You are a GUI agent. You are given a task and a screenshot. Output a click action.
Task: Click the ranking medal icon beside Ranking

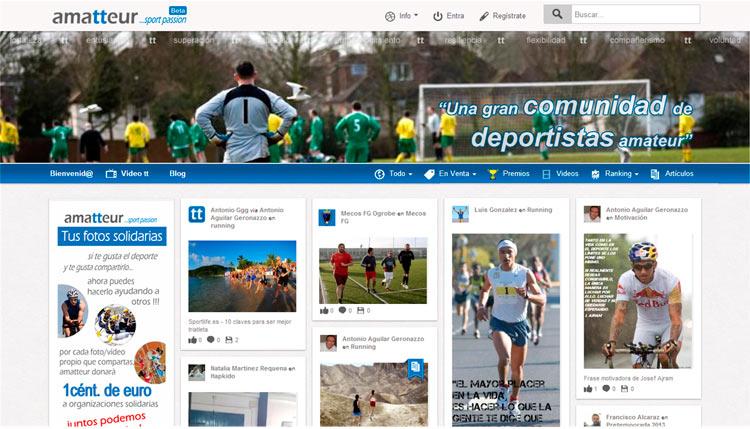(595, 175)
